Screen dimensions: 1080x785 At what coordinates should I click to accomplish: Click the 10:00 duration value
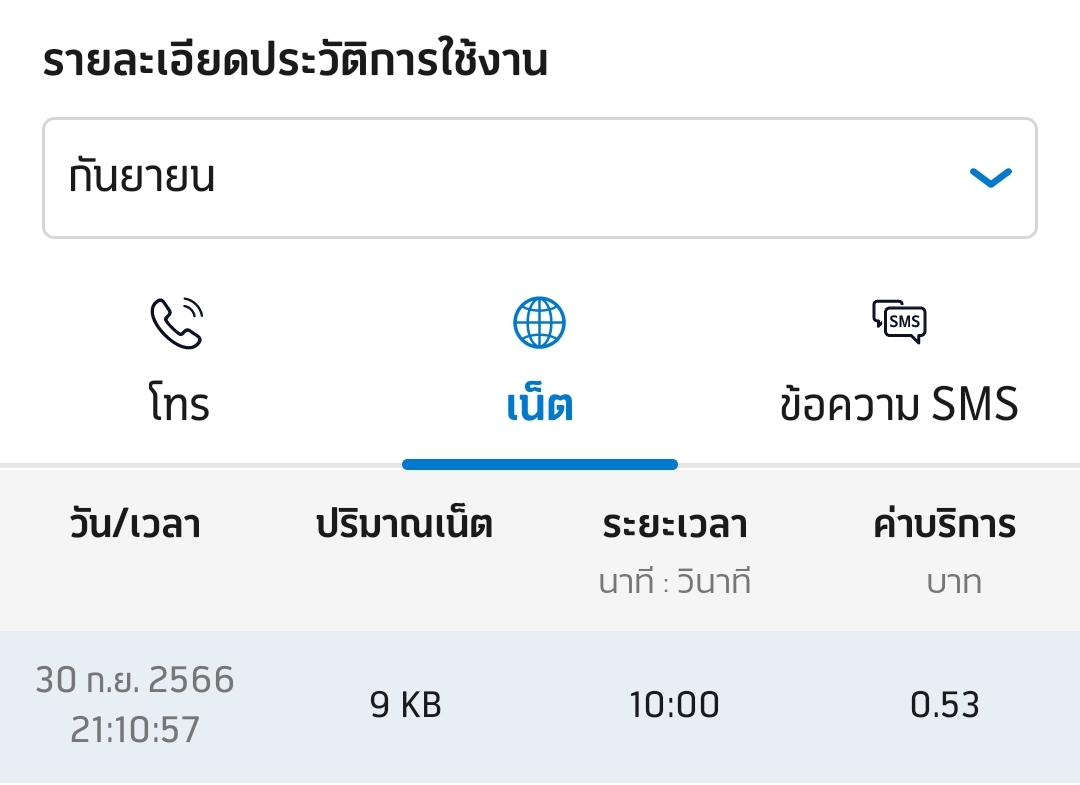point(674,705)
